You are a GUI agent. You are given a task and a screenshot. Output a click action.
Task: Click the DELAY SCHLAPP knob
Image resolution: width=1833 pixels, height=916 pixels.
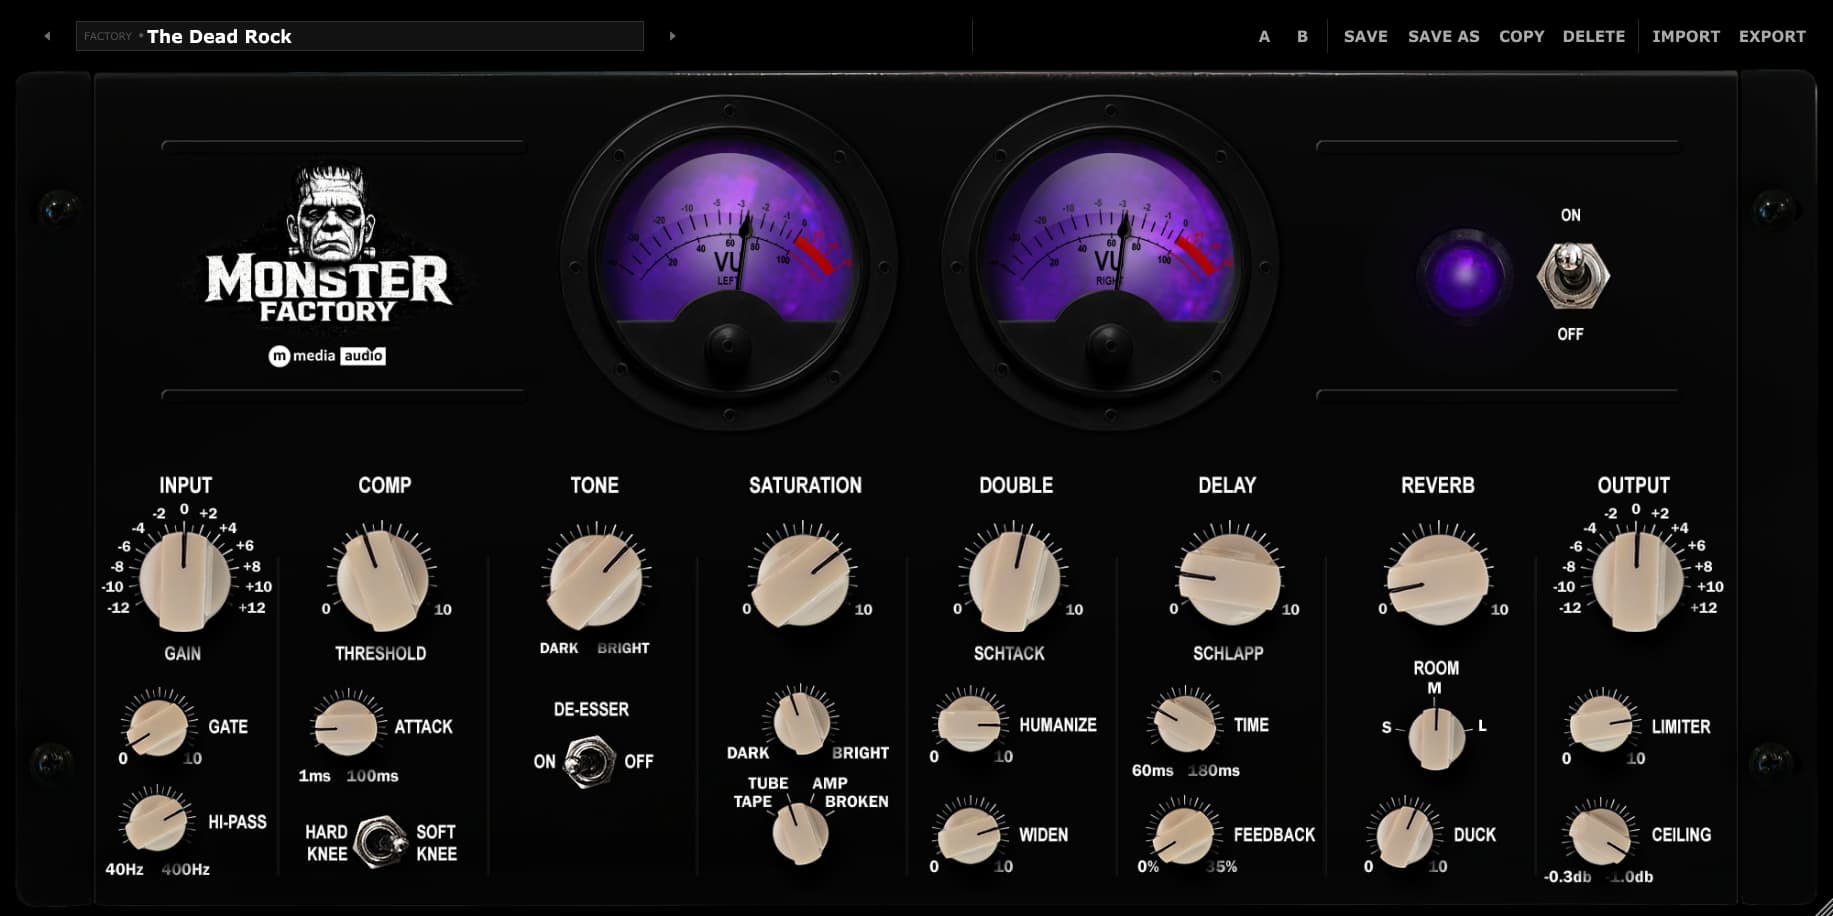click(x=1229, y=580)
